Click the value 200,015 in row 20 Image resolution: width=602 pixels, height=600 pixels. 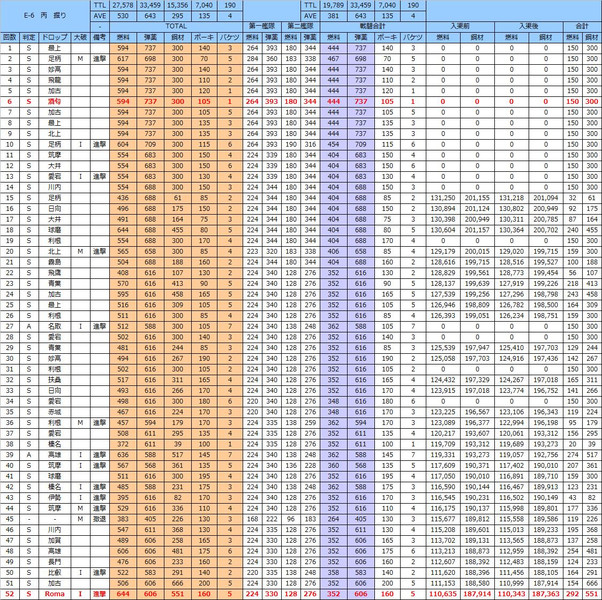click(477, 251)
